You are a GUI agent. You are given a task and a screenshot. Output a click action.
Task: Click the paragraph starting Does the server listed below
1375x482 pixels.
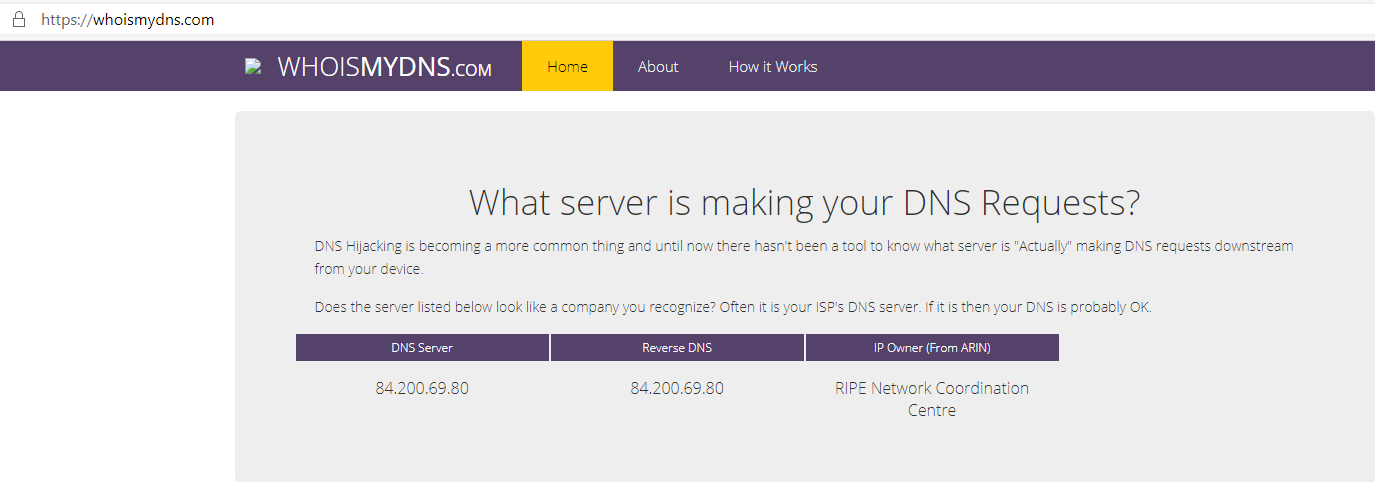(x=733, y=307)
